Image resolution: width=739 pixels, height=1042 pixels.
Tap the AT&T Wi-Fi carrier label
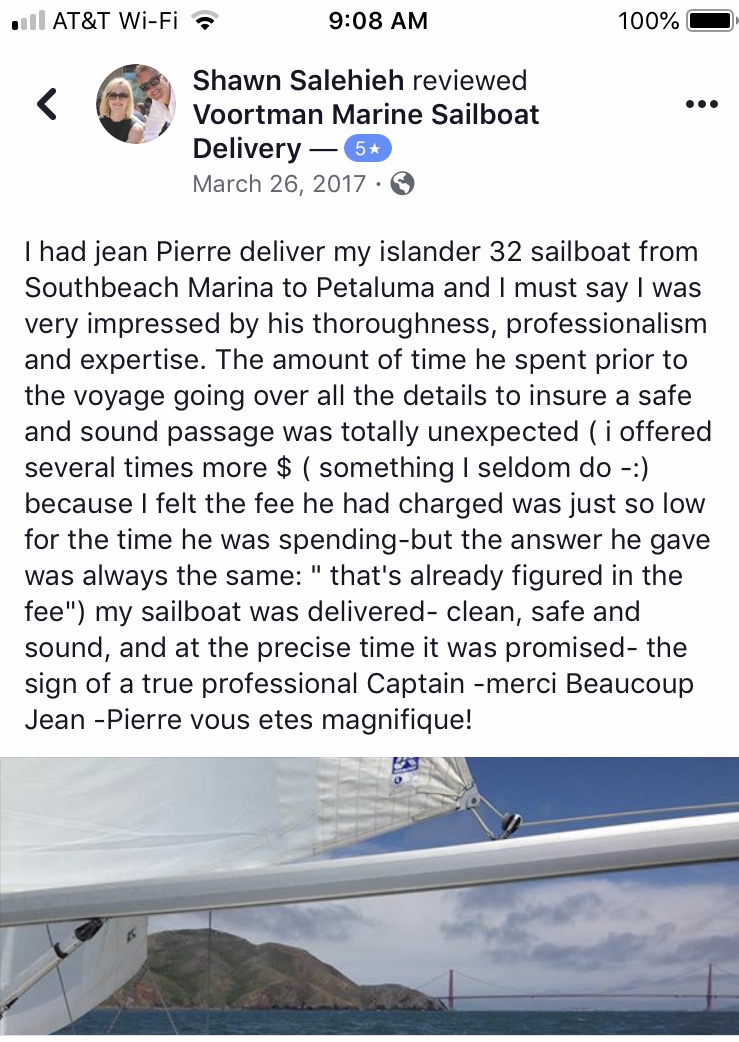(x=115, y=21)
